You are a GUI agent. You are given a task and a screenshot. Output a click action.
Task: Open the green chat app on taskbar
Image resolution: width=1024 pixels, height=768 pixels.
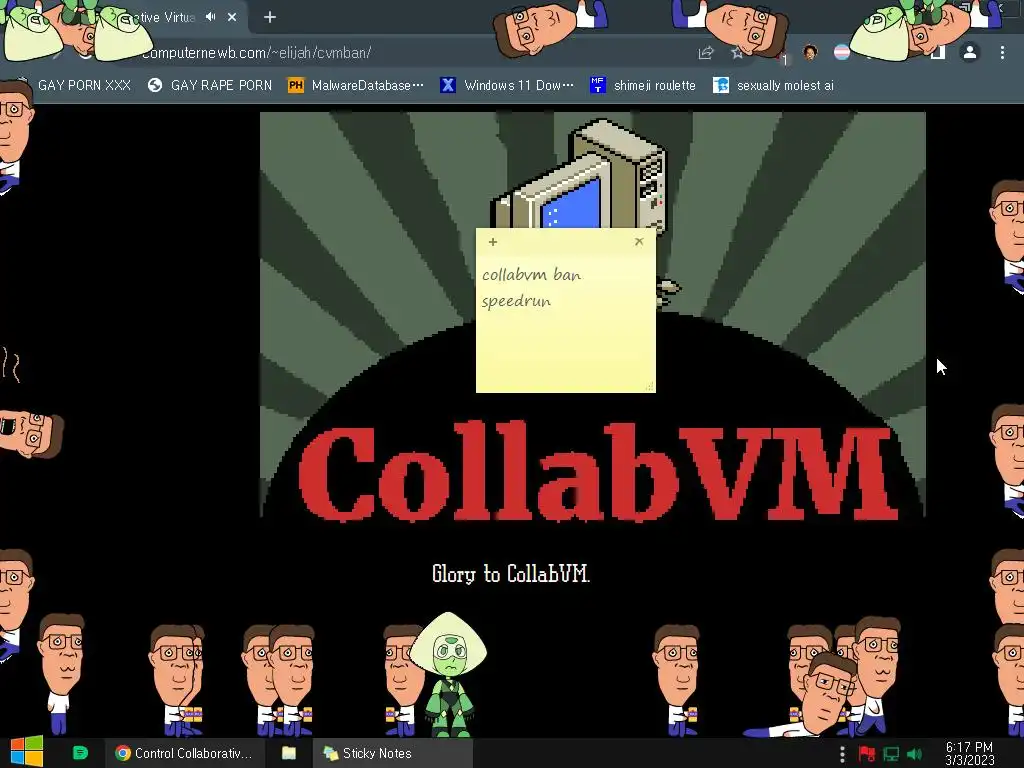pos(80,753)
